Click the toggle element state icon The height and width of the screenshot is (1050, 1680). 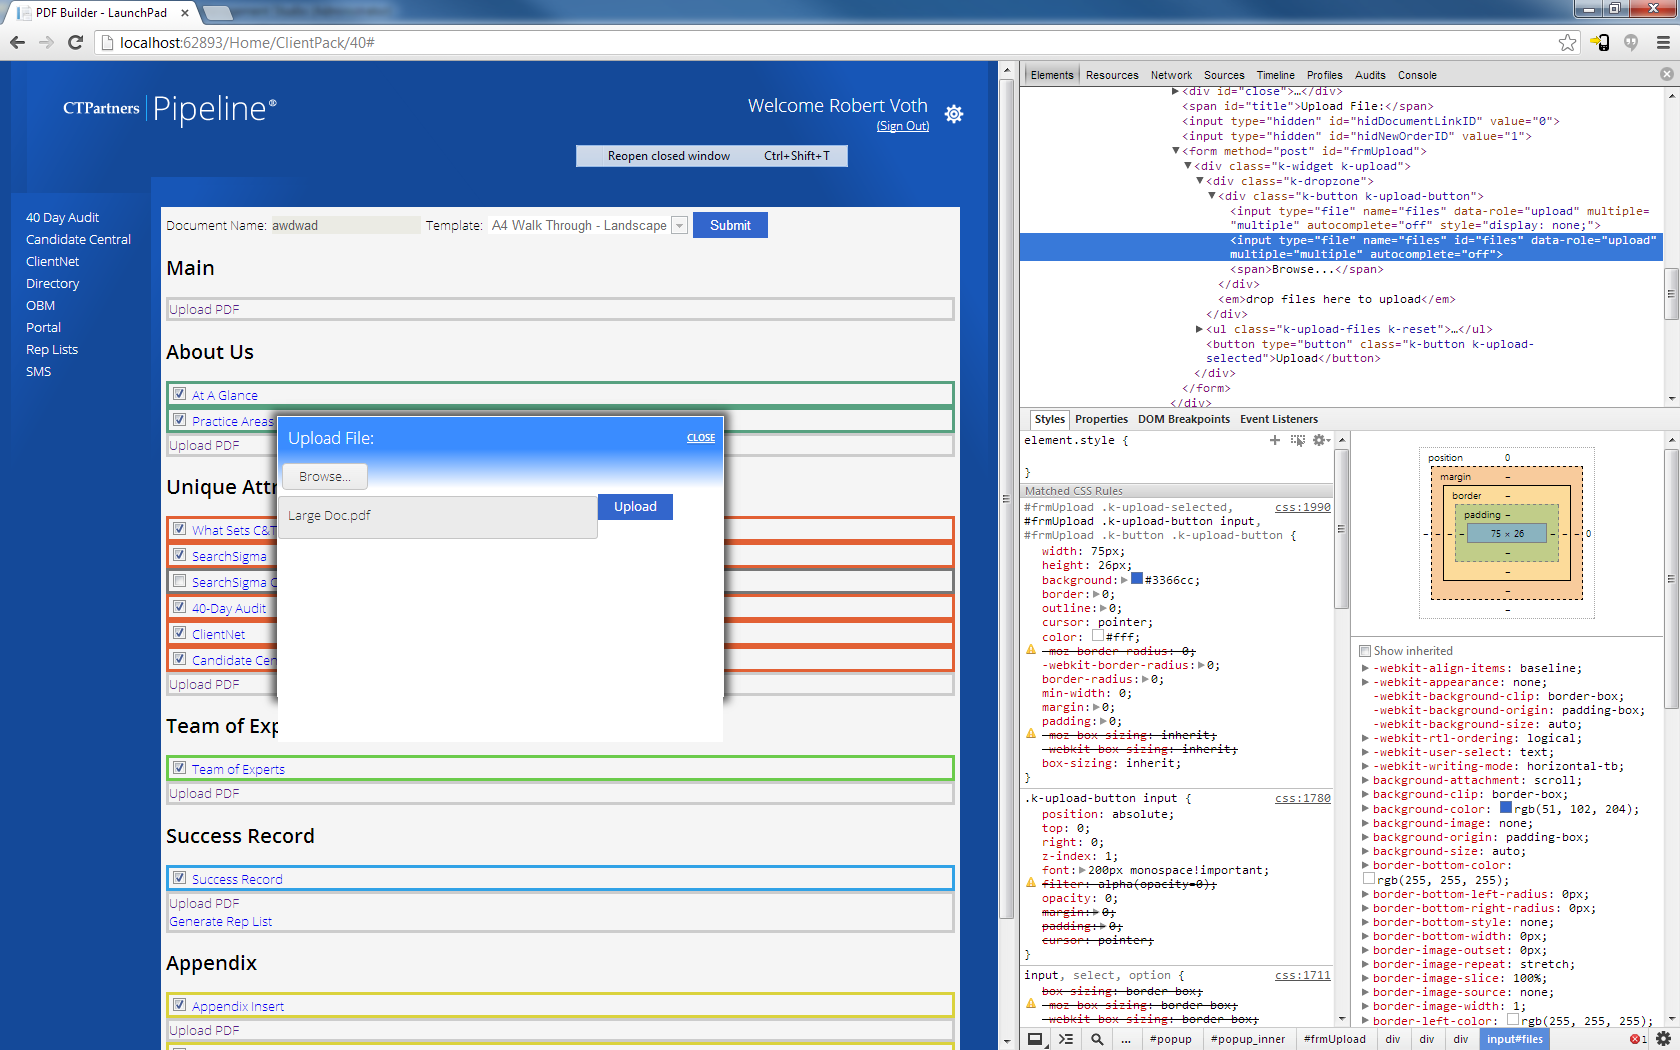click(1298, 440)
